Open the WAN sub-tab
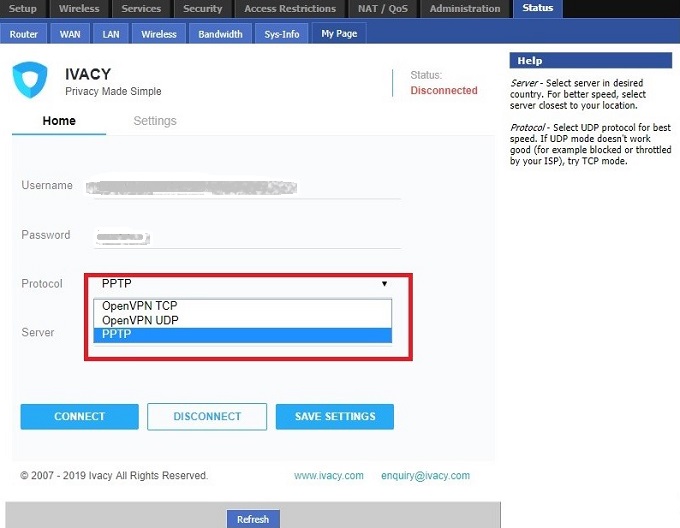Screen dimensions: 680x528 (x=70, y=34)
